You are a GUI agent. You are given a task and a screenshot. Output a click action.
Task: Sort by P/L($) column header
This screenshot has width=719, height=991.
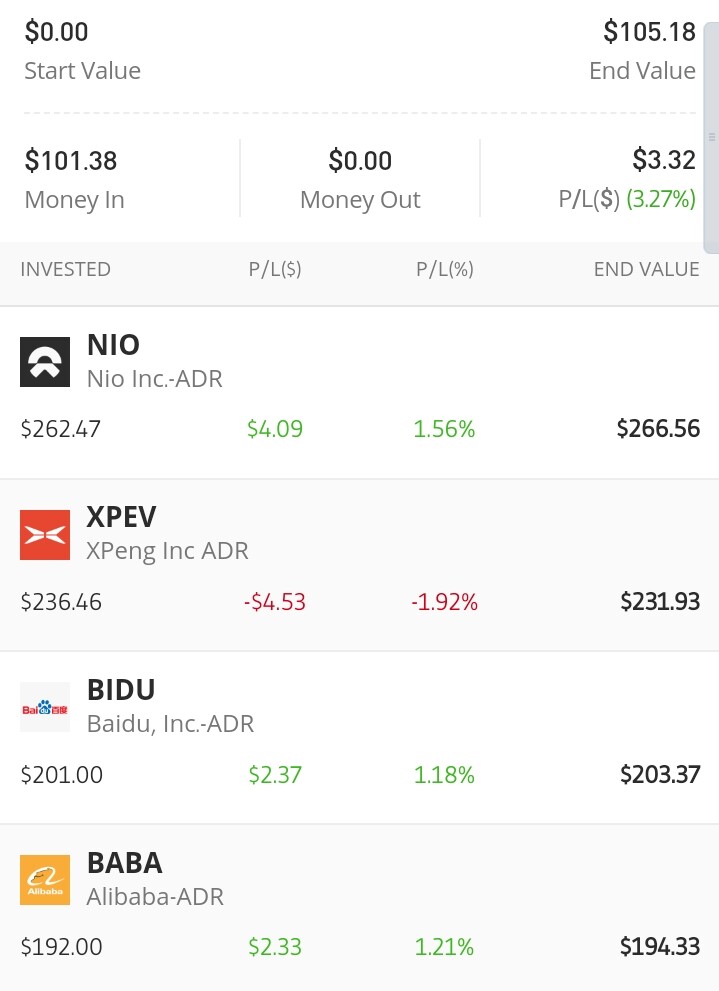(x=275, y=269)
